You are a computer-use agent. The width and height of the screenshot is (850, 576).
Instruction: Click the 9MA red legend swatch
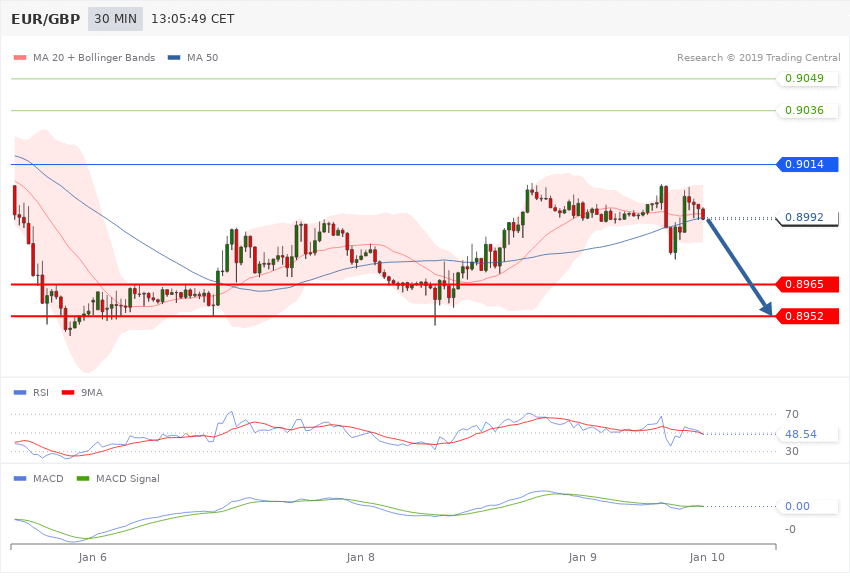(x=68, y=393)
